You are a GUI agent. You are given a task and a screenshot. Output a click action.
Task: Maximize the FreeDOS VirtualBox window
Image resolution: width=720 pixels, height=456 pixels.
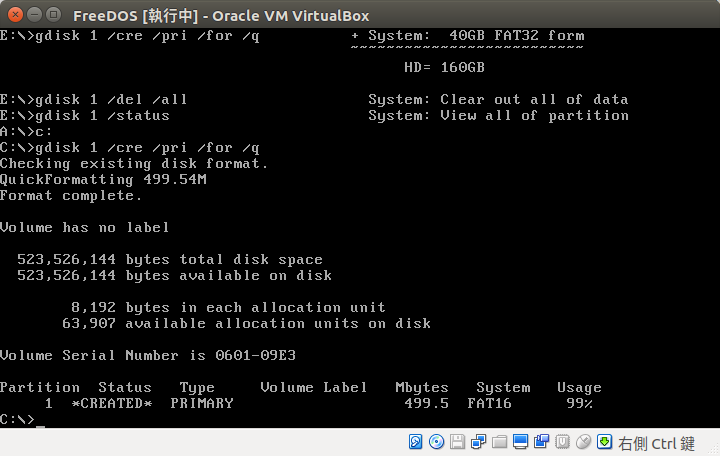[54, 15]
